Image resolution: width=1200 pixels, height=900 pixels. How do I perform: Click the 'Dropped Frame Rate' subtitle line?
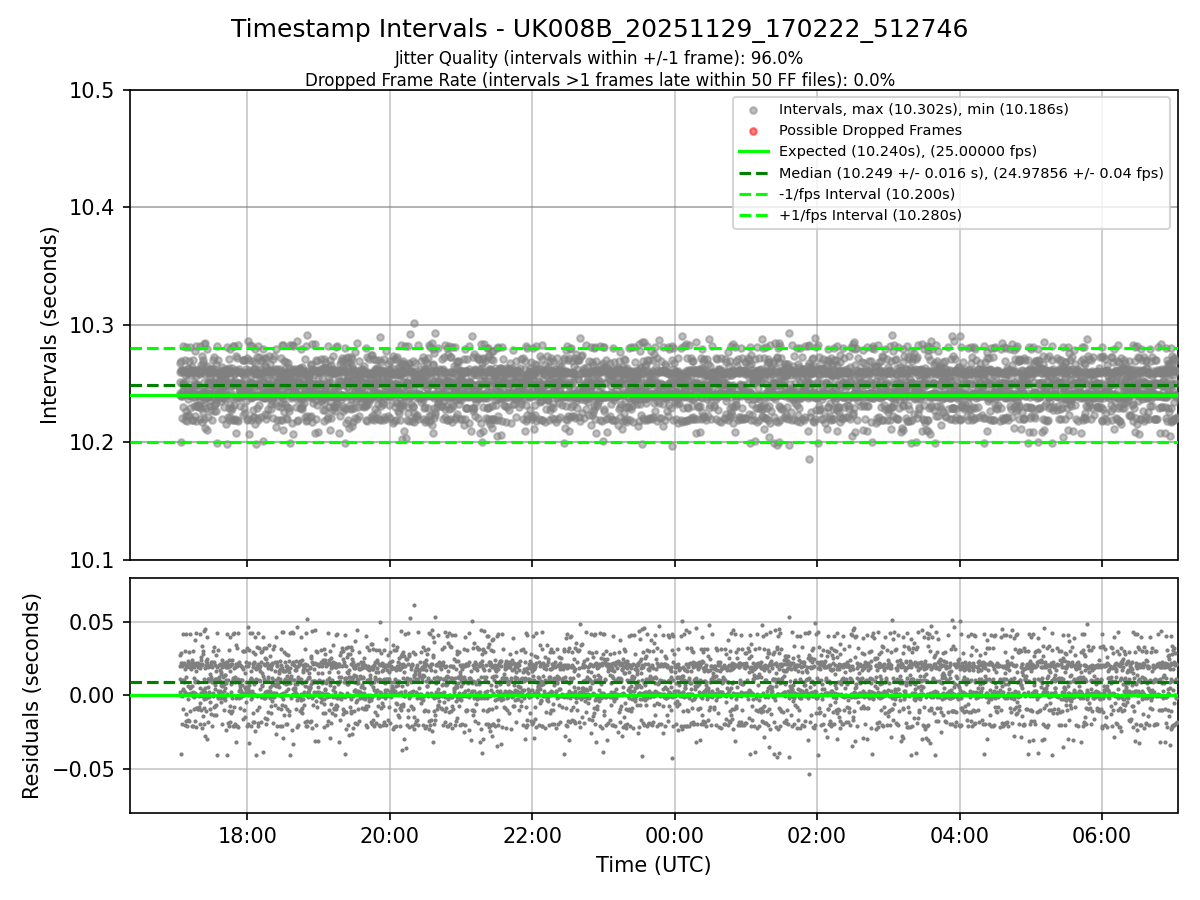[599, 80]
